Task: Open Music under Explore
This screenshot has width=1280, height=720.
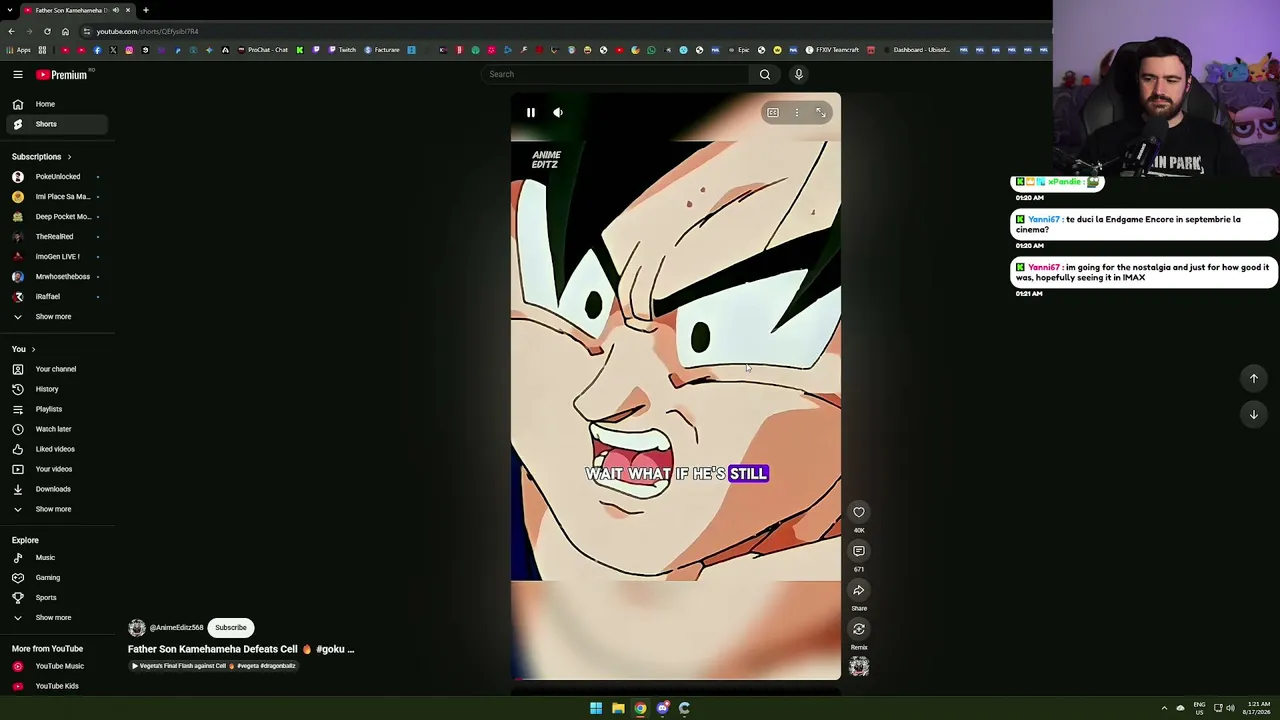Action: 56,558
